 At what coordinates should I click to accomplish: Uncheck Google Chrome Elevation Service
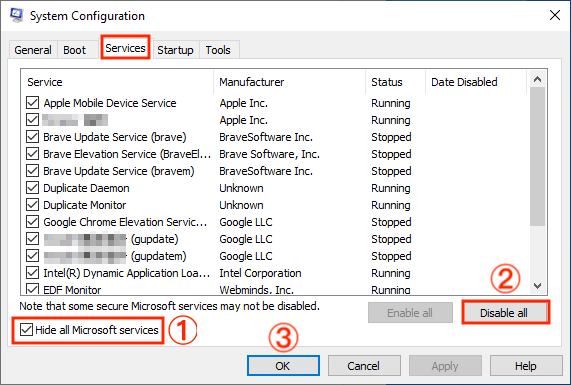coord(32,222)
